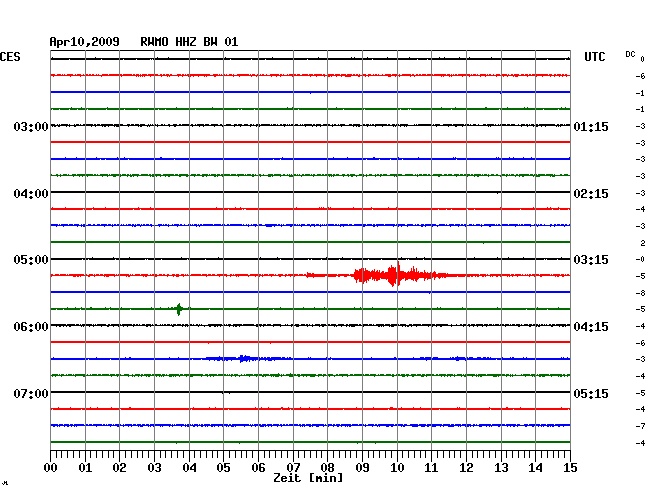
Task: Click minute axis tick label "00"
Action: tap(51, 467)
